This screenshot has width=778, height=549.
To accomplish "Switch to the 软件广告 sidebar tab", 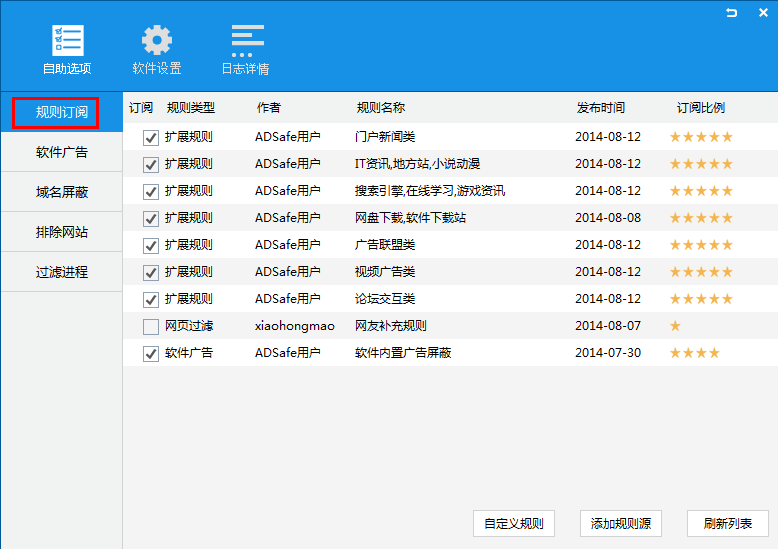I will (62, 152).
